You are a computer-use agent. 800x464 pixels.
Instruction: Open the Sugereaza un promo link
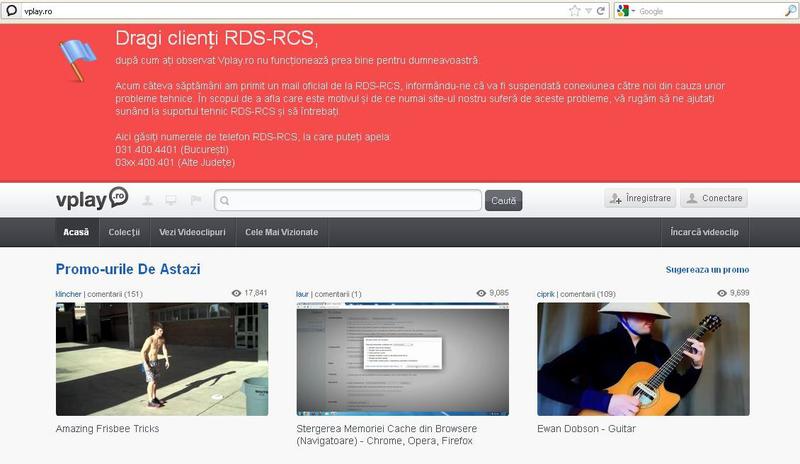[x=707, y=270]
